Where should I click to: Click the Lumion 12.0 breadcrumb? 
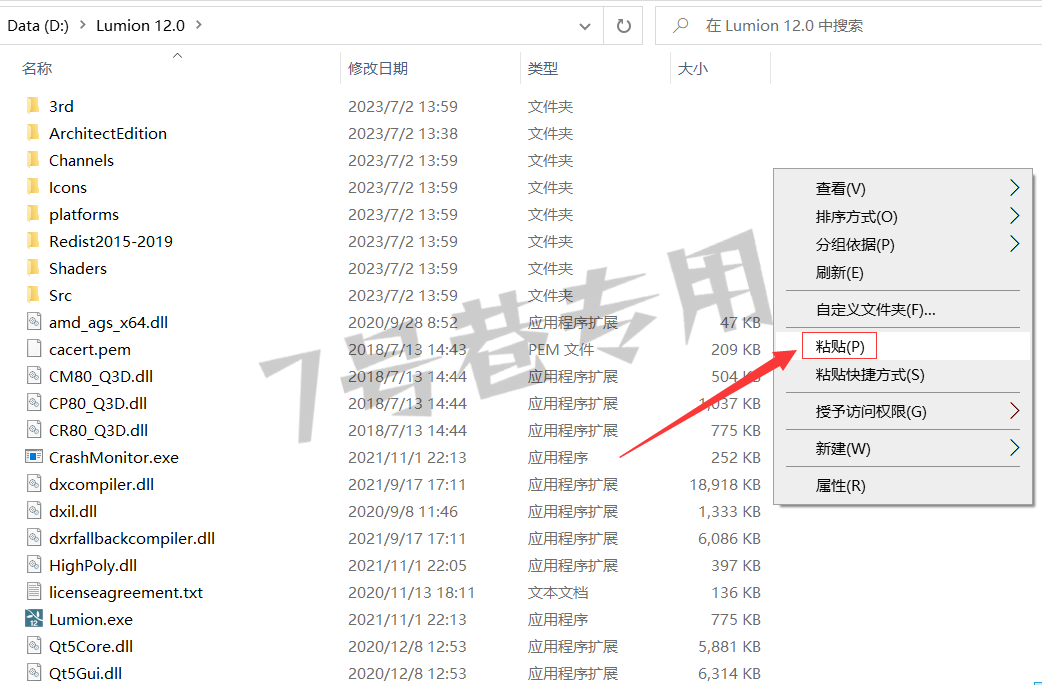(140, 26)
